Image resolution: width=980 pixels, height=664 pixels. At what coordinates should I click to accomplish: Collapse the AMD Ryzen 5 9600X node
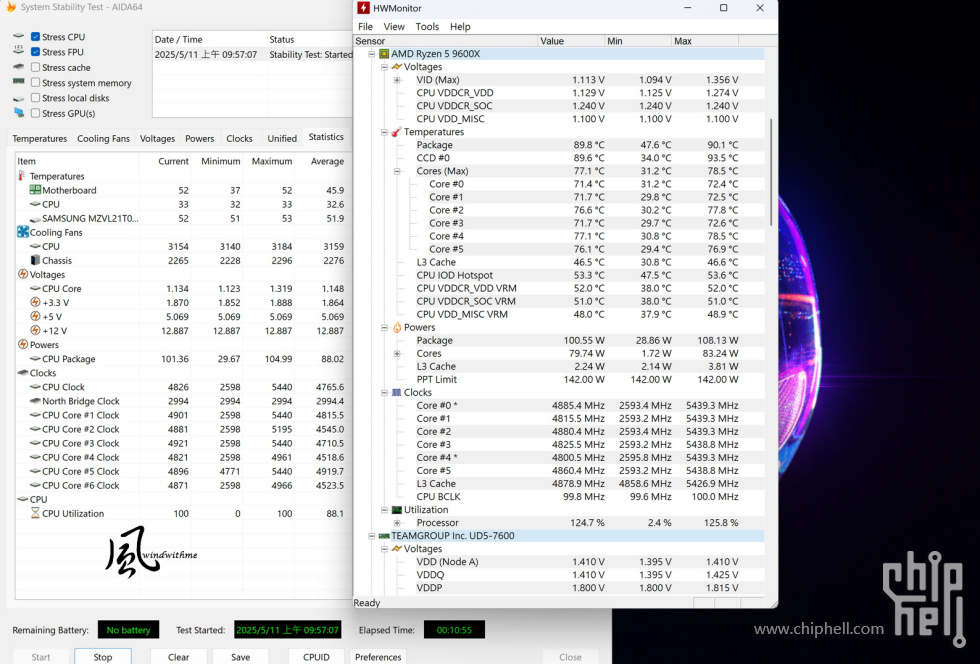tap(372, 54)
